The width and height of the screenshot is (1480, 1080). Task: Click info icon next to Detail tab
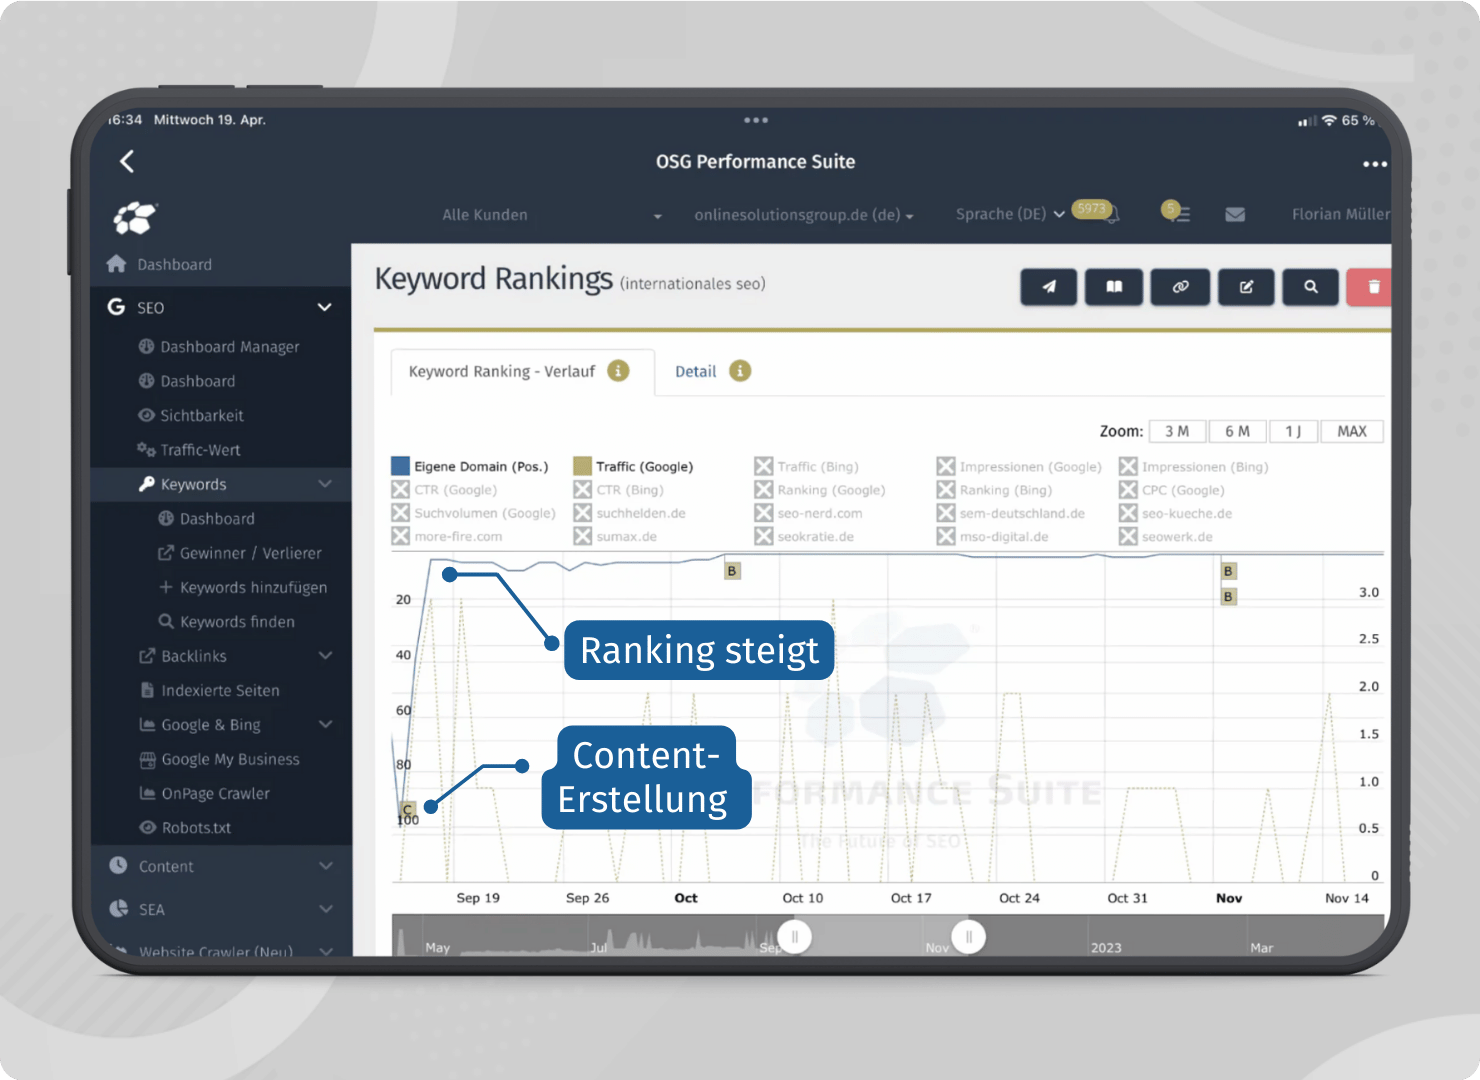pyautogui.click(x=740, y=371)
